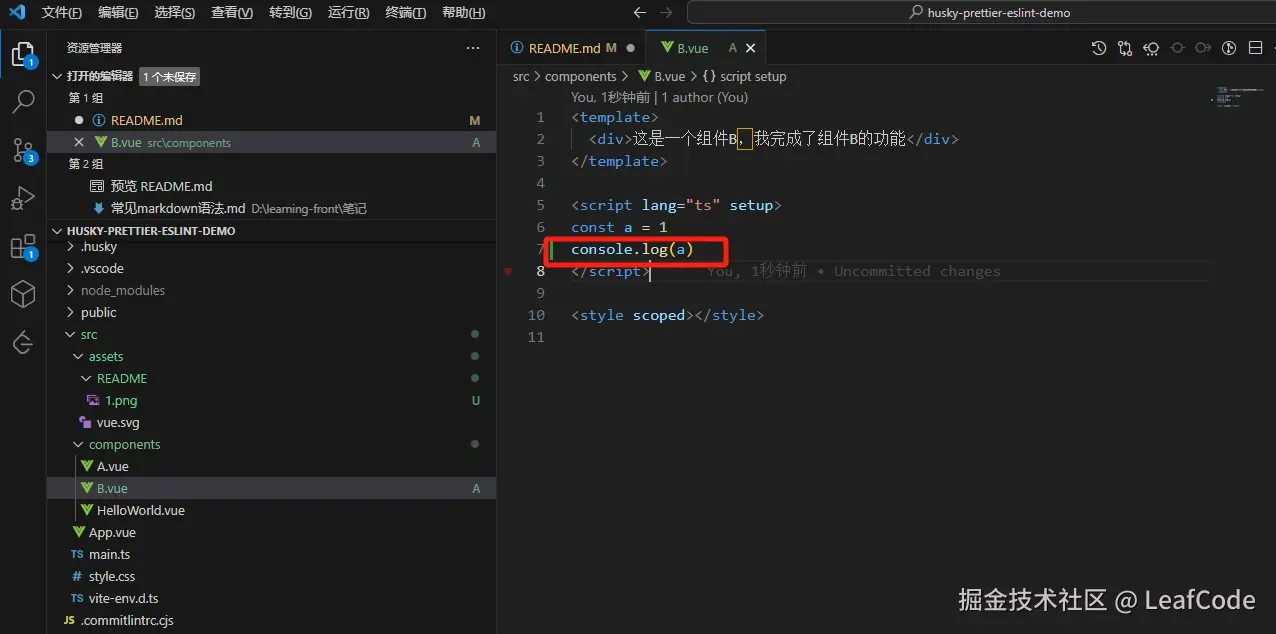The image size is (1276, 634).
Task: Open App.vue in the file tree
Action: click(271, 532)
